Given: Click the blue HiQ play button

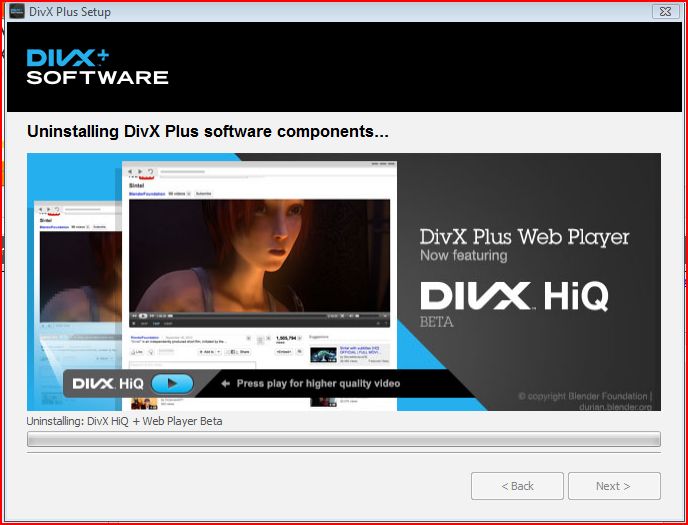Looking at the screenshot, I should click(x=172, y=384).
